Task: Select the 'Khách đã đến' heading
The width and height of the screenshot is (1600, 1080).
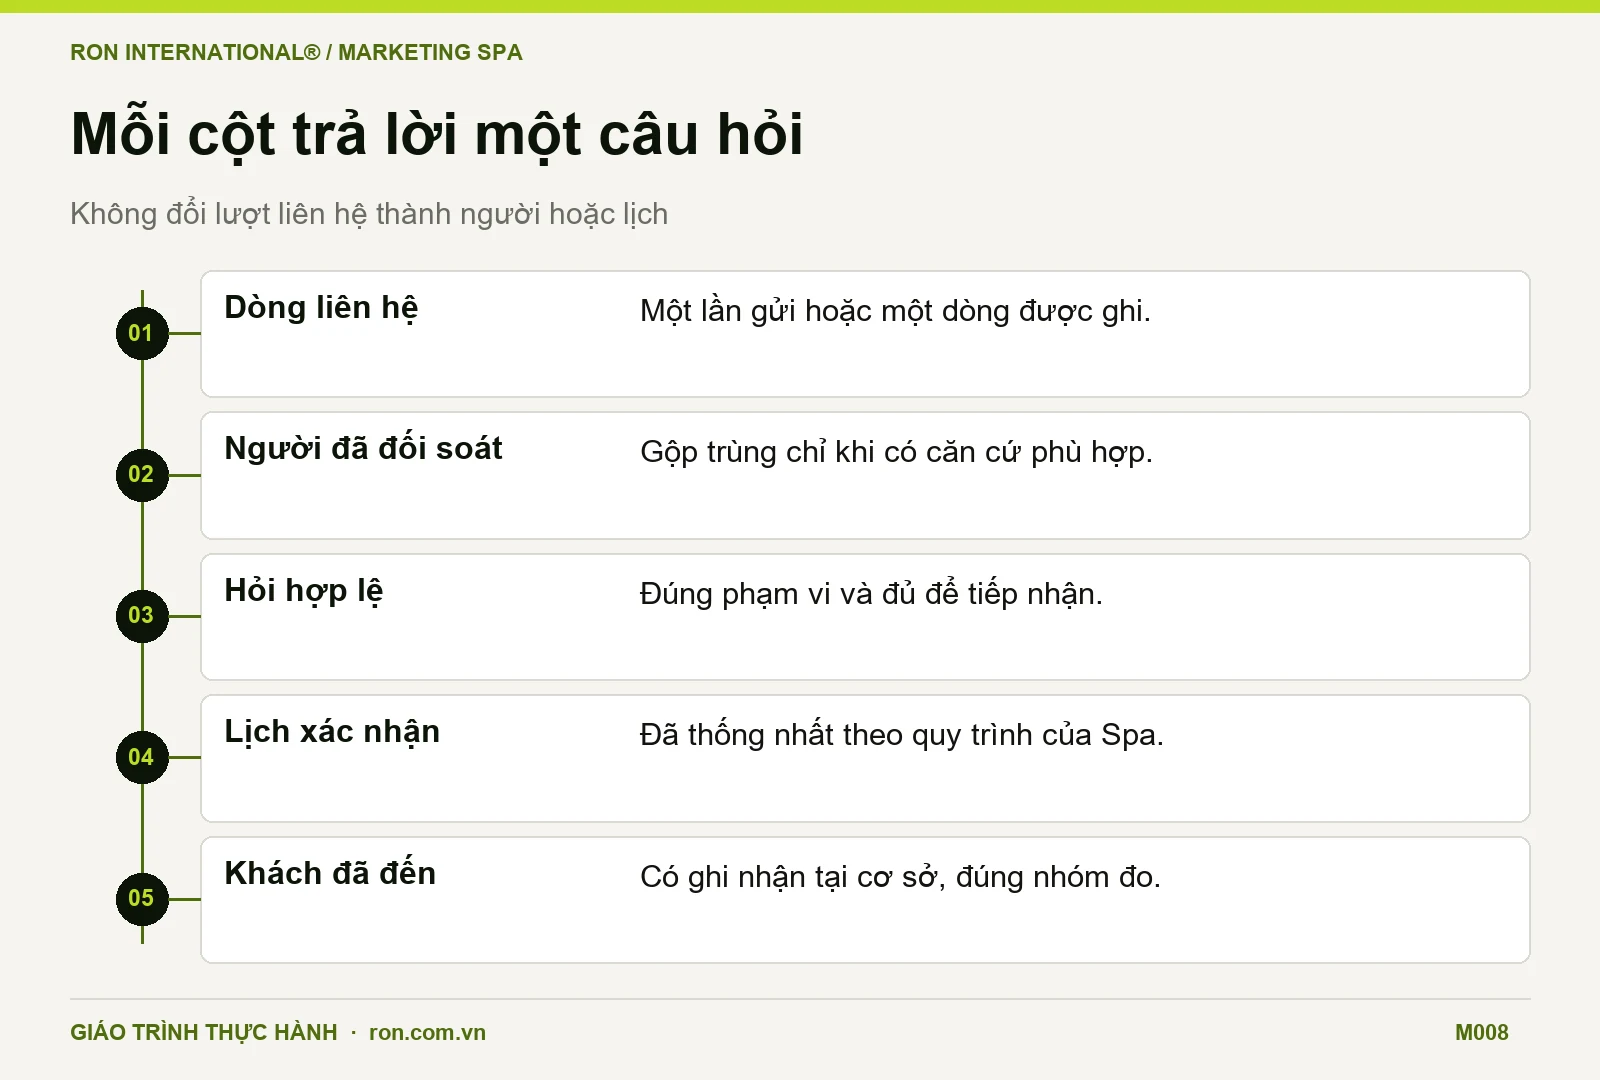Action: [330, 873]
